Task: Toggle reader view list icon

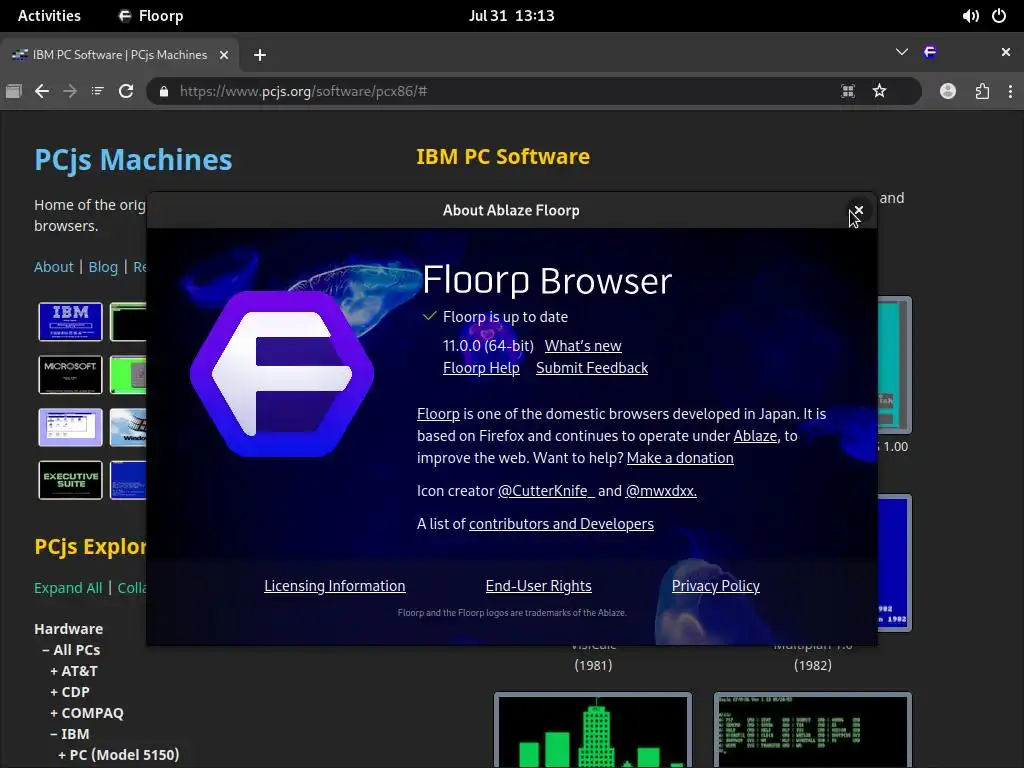Action: point(97,91)
